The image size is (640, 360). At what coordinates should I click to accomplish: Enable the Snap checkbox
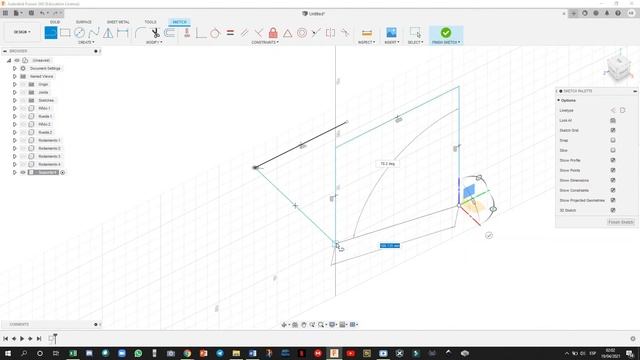tap(613, 140)
